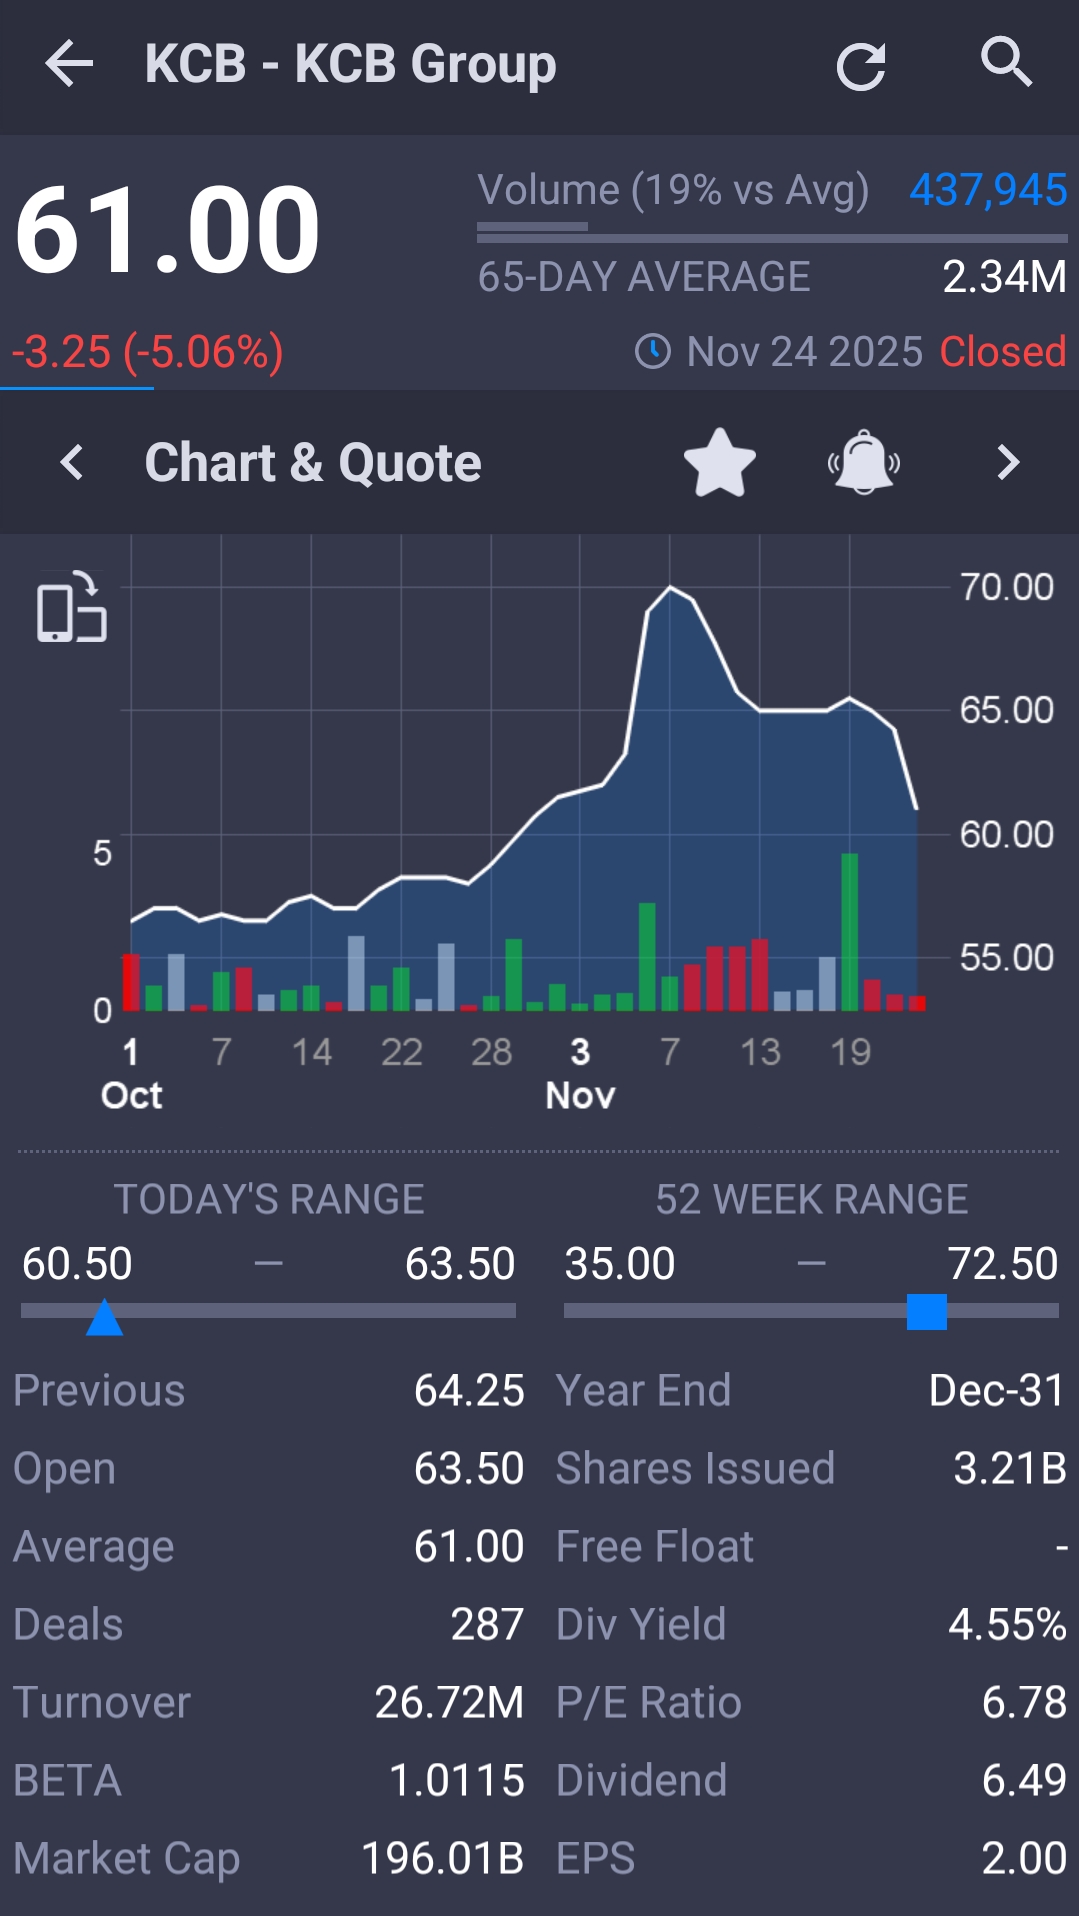The image size is (1079, 1916).
Task: Tap the 52 week range square marker
Action: click(926, 1312)
